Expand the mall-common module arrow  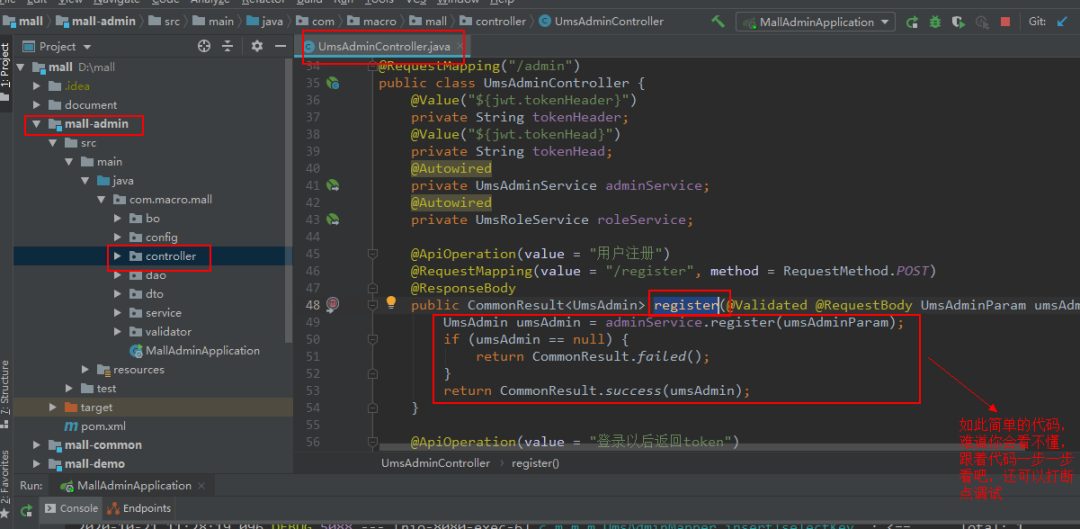pos(36,445)
